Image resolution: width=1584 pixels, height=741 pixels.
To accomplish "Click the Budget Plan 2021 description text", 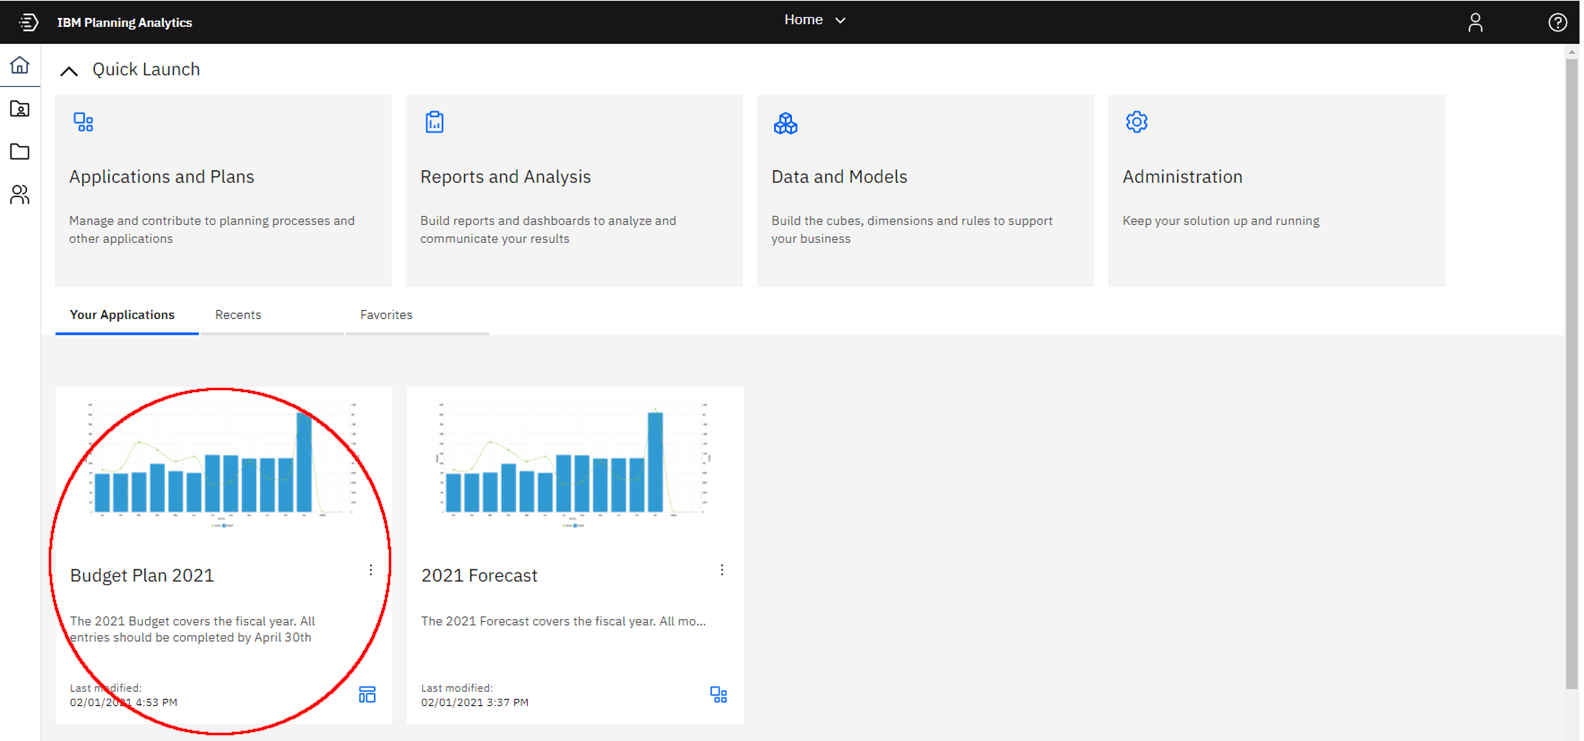I will [x=192, y=629].
